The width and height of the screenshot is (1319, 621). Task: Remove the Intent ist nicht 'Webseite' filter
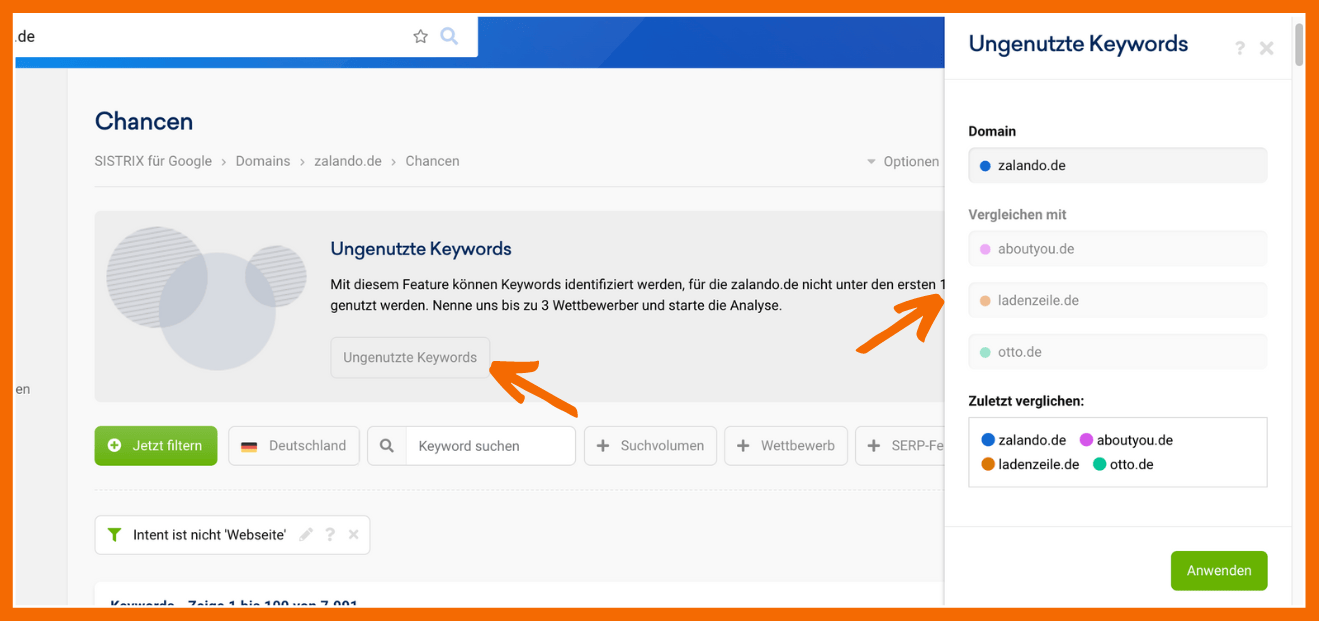click(x=353, y=535)
